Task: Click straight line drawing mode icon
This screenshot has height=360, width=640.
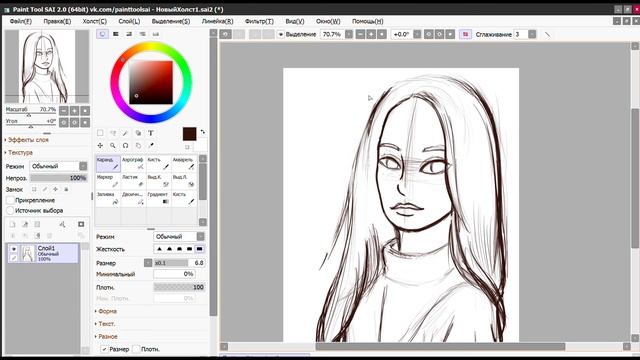Action: pyautogui.click(x=547, y=35)
